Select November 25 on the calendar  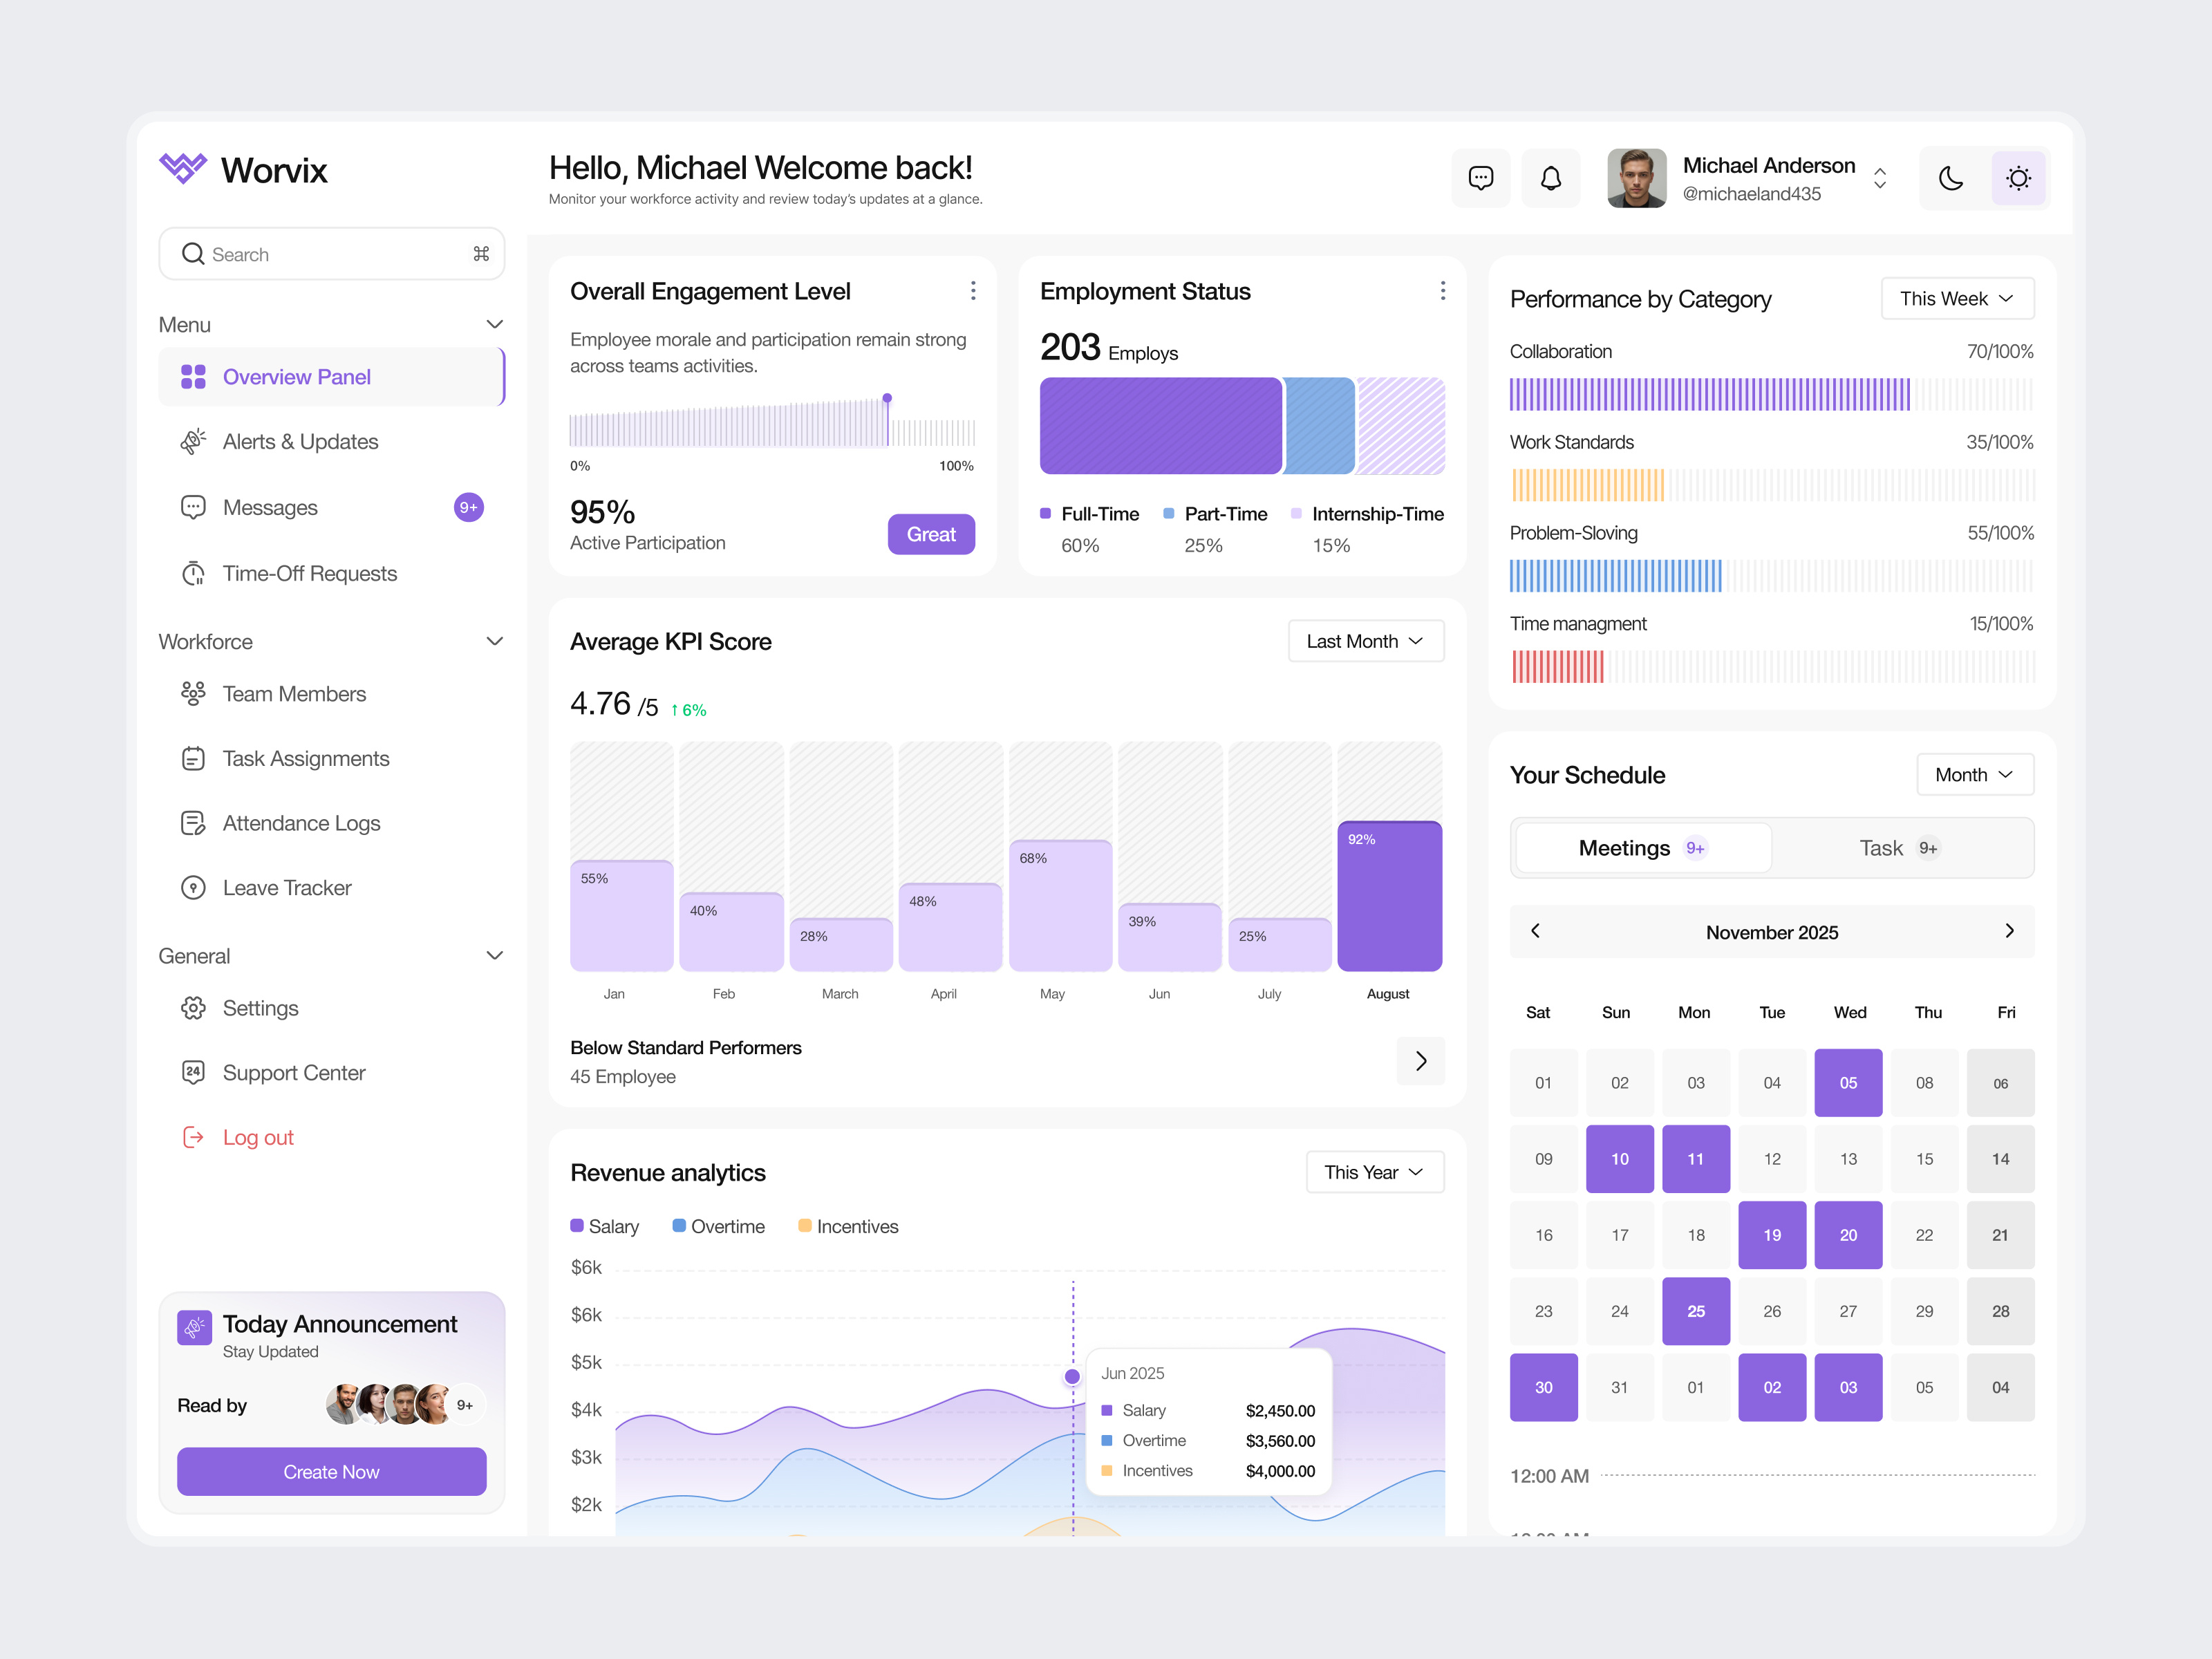click(1696, 1311)
